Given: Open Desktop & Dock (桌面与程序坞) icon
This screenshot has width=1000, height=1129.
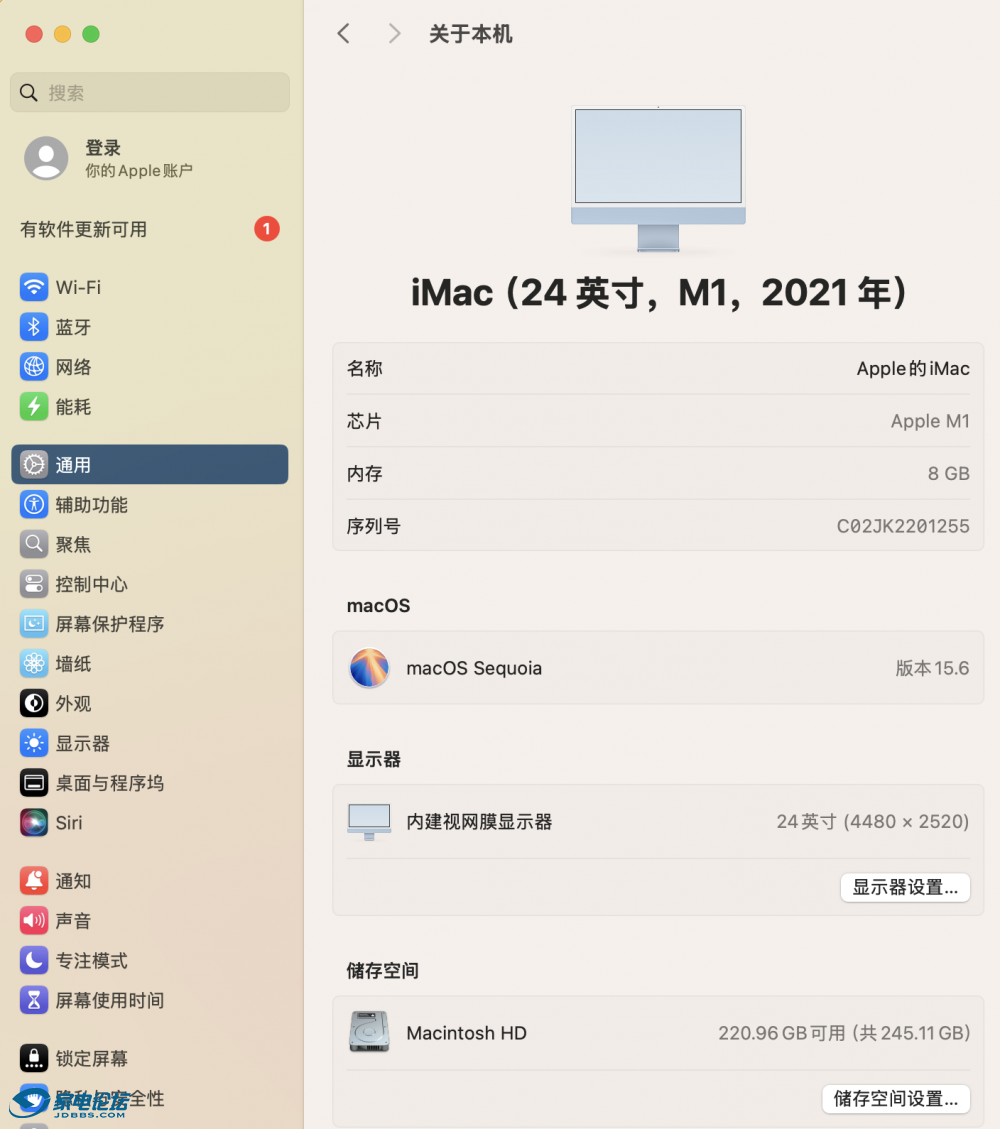Looking at the screenshot, I should pyautogui.click(x=34, y=783).
